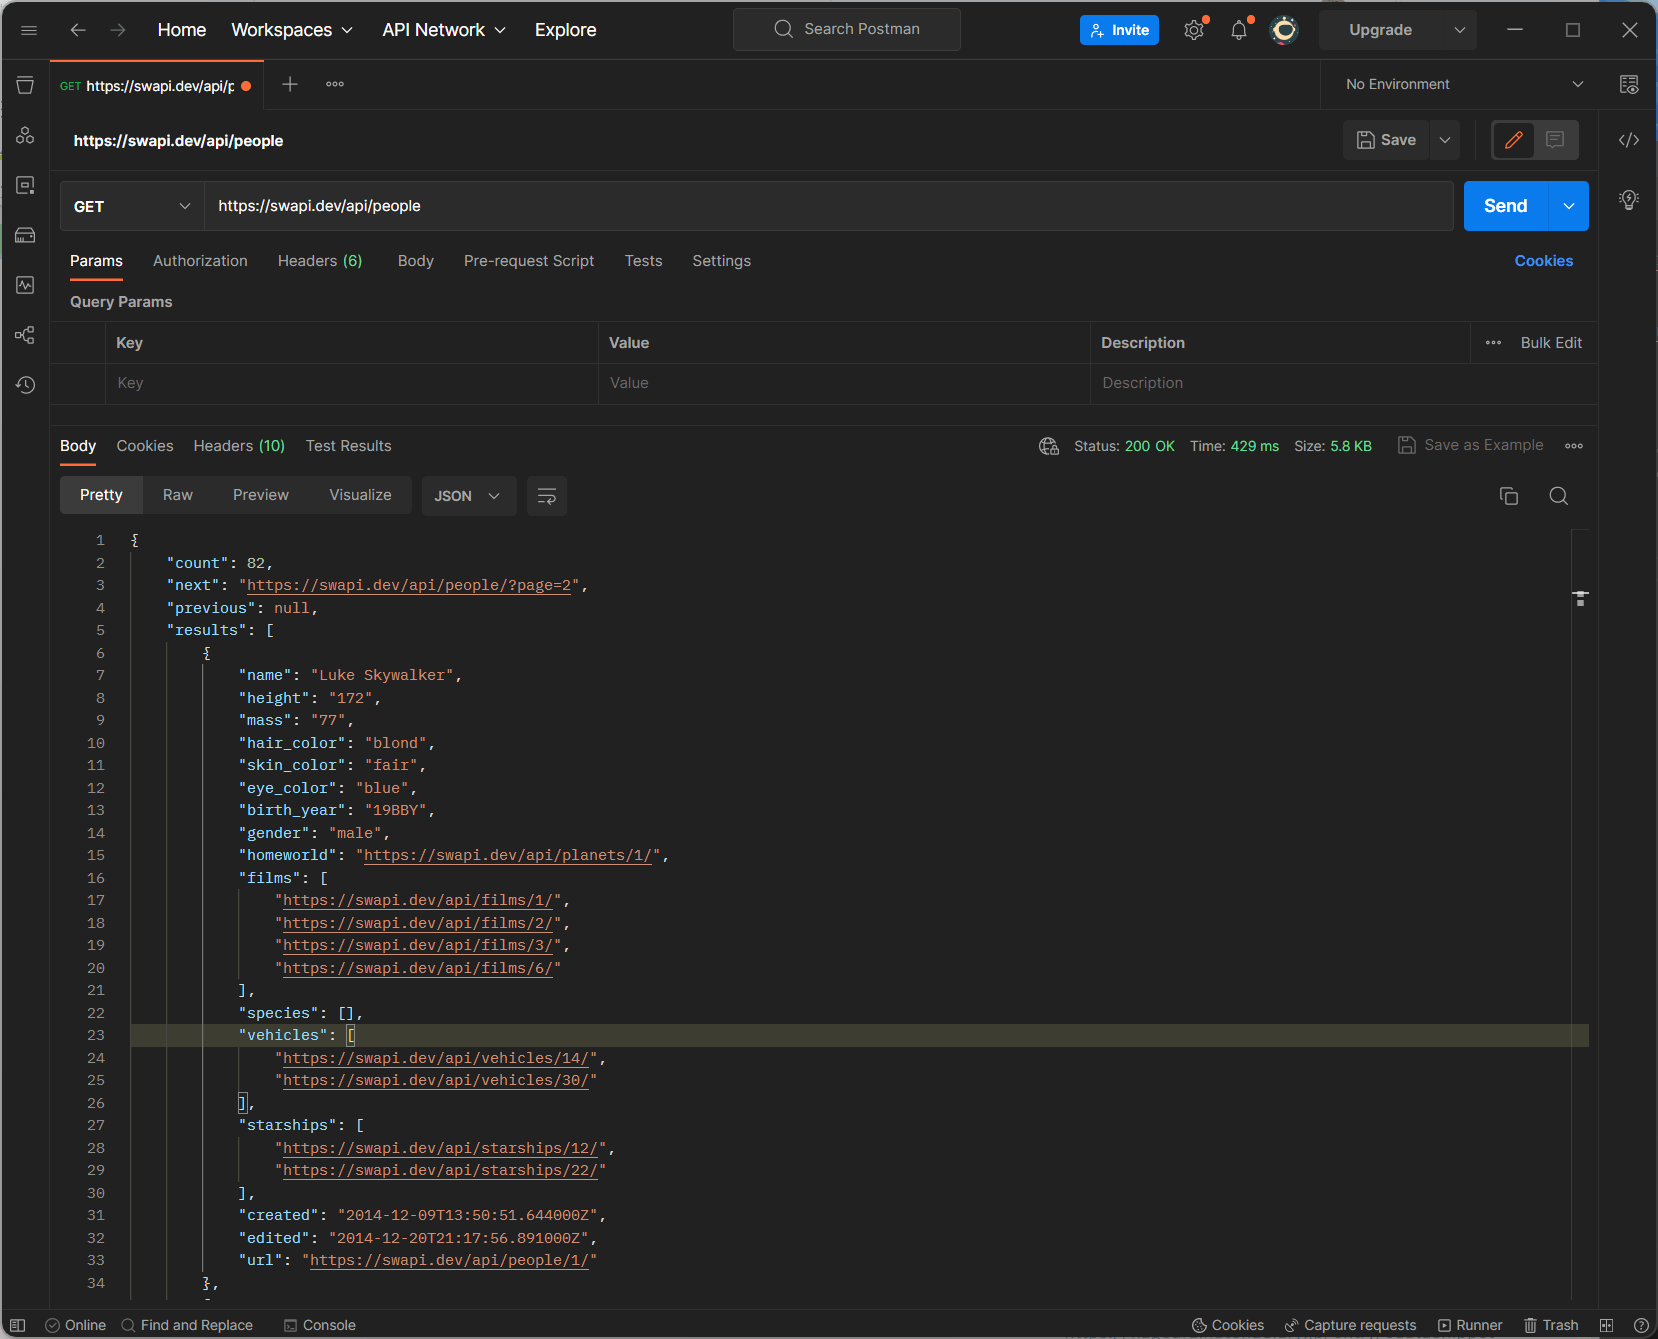Click the Mock Servers sidebar icon
The width and height of the screenshot is (1658, 1339).
pos(25,235)
